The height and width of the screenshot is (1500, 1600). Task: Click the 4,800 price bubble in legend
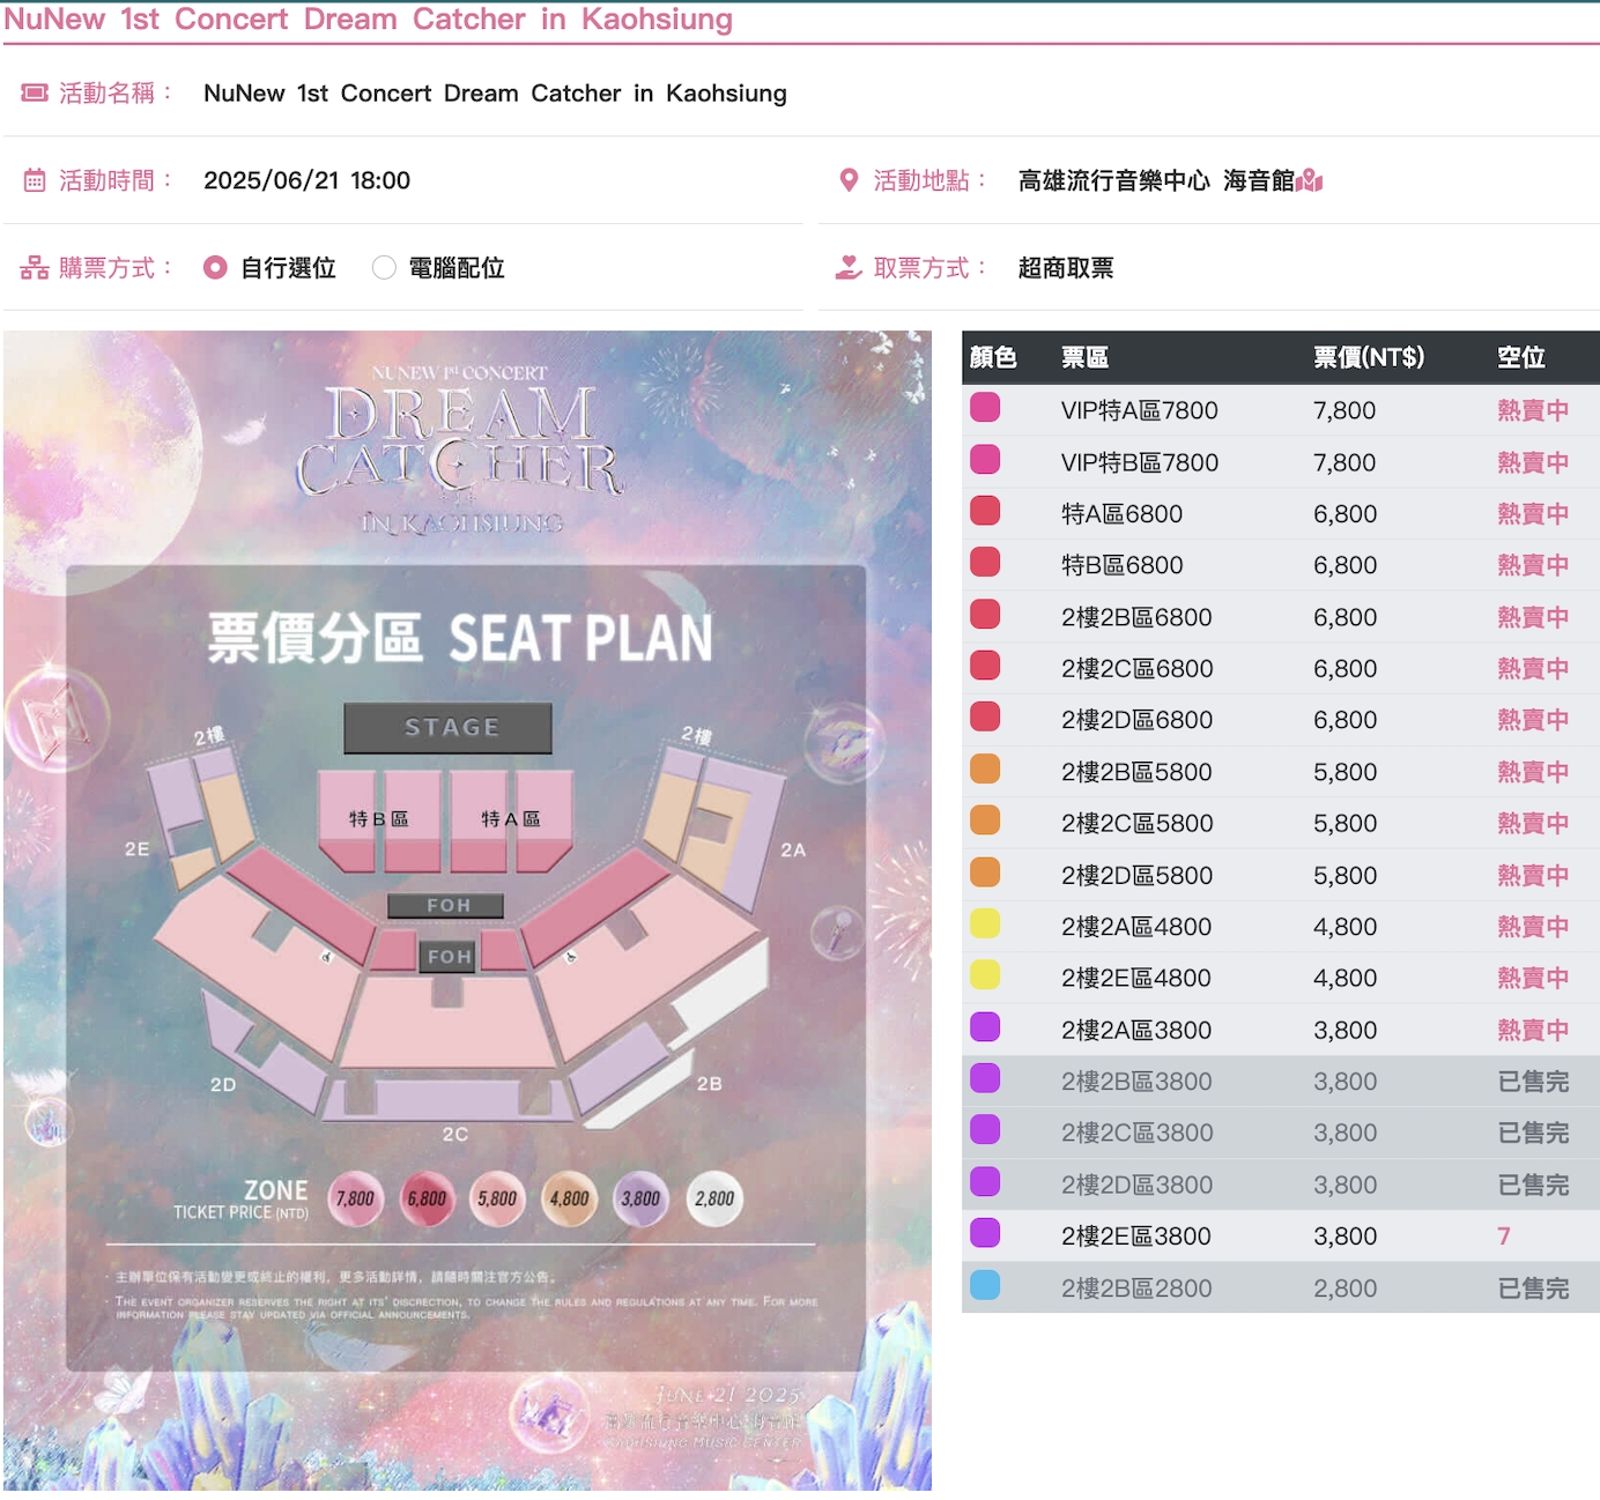(569, 1198)
